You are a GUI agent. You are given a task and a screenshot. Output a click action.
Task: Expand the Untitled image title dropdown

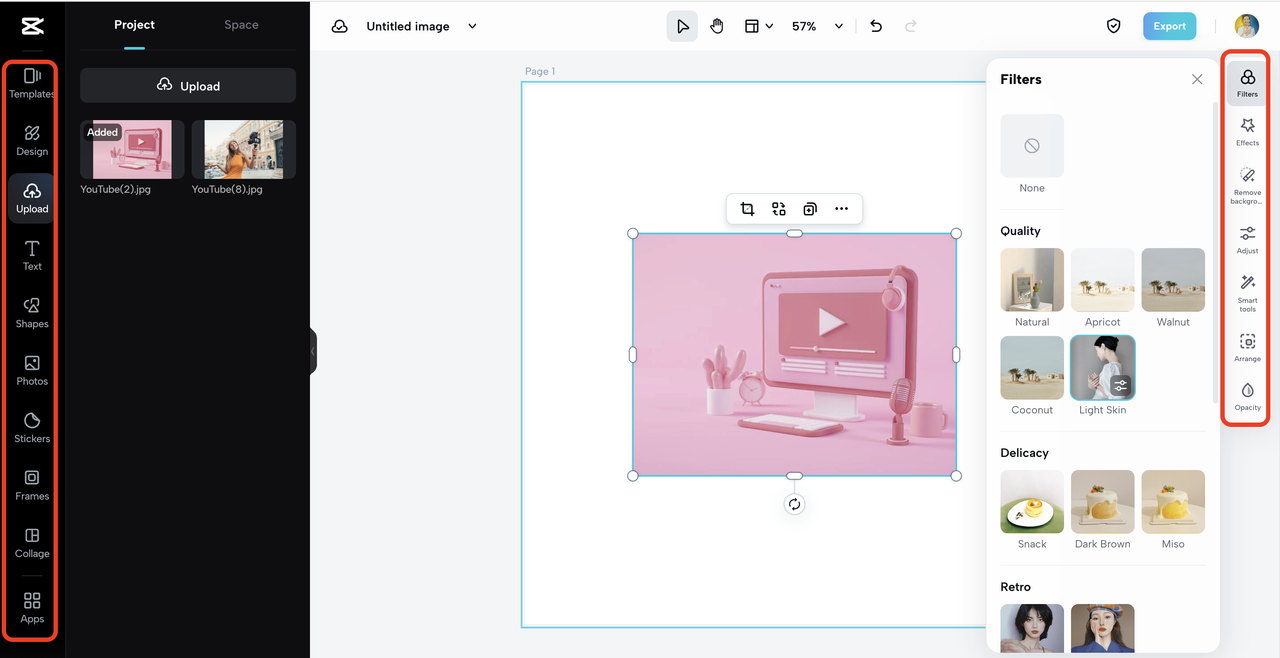[x=473, y=26]
